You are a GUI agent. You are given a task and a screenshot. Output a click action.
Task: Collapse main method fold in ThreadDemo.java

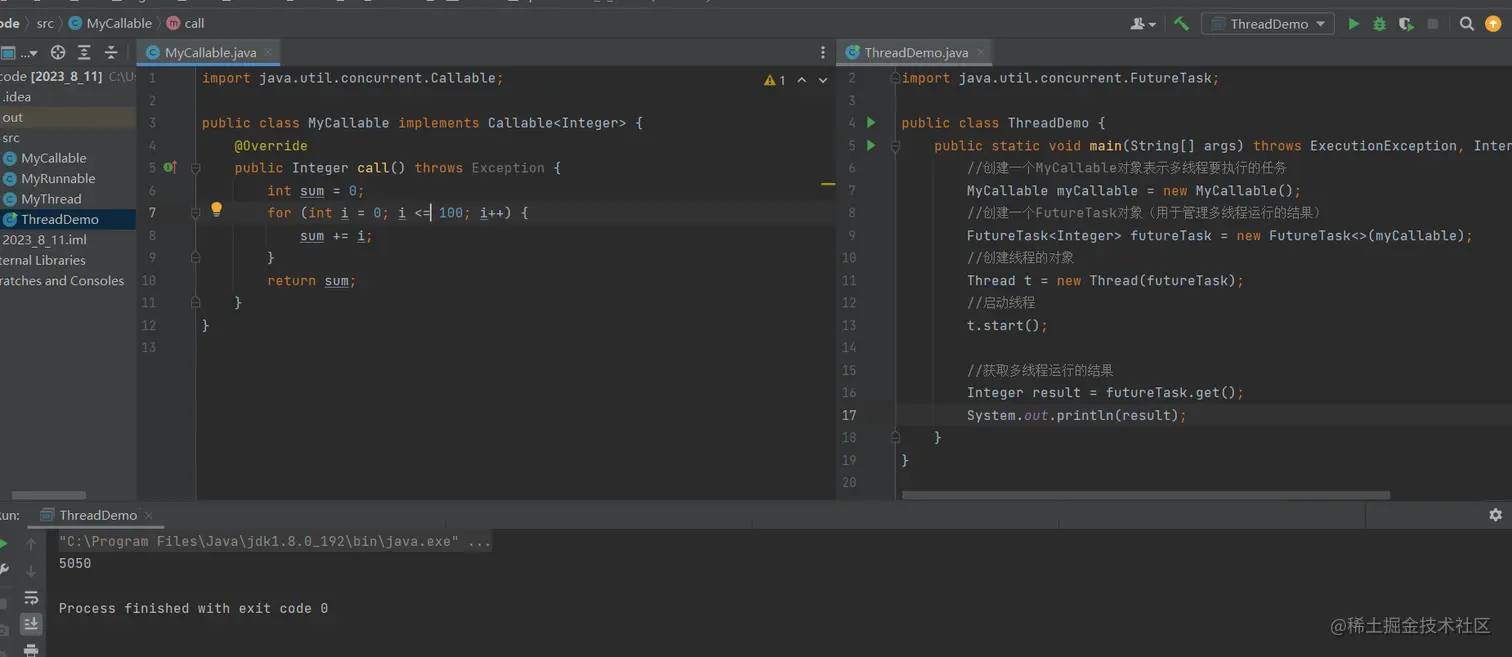click(x=896, y=145)
